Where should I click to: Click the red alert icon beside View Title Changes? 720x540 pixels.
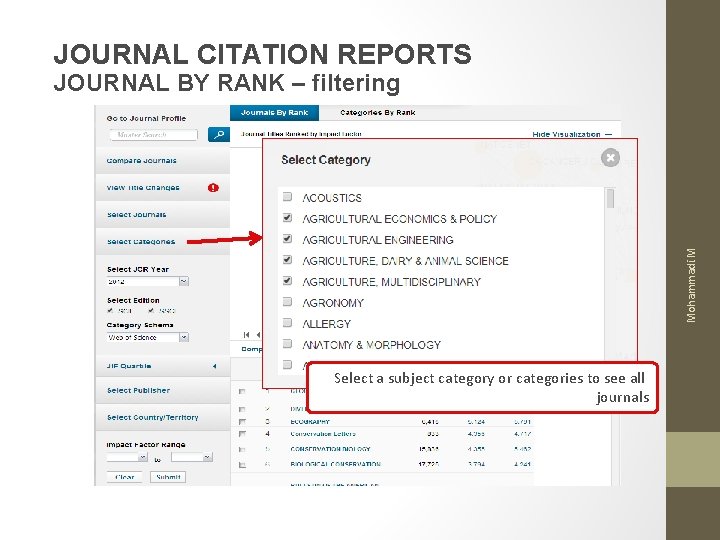[x=213, y=187]
